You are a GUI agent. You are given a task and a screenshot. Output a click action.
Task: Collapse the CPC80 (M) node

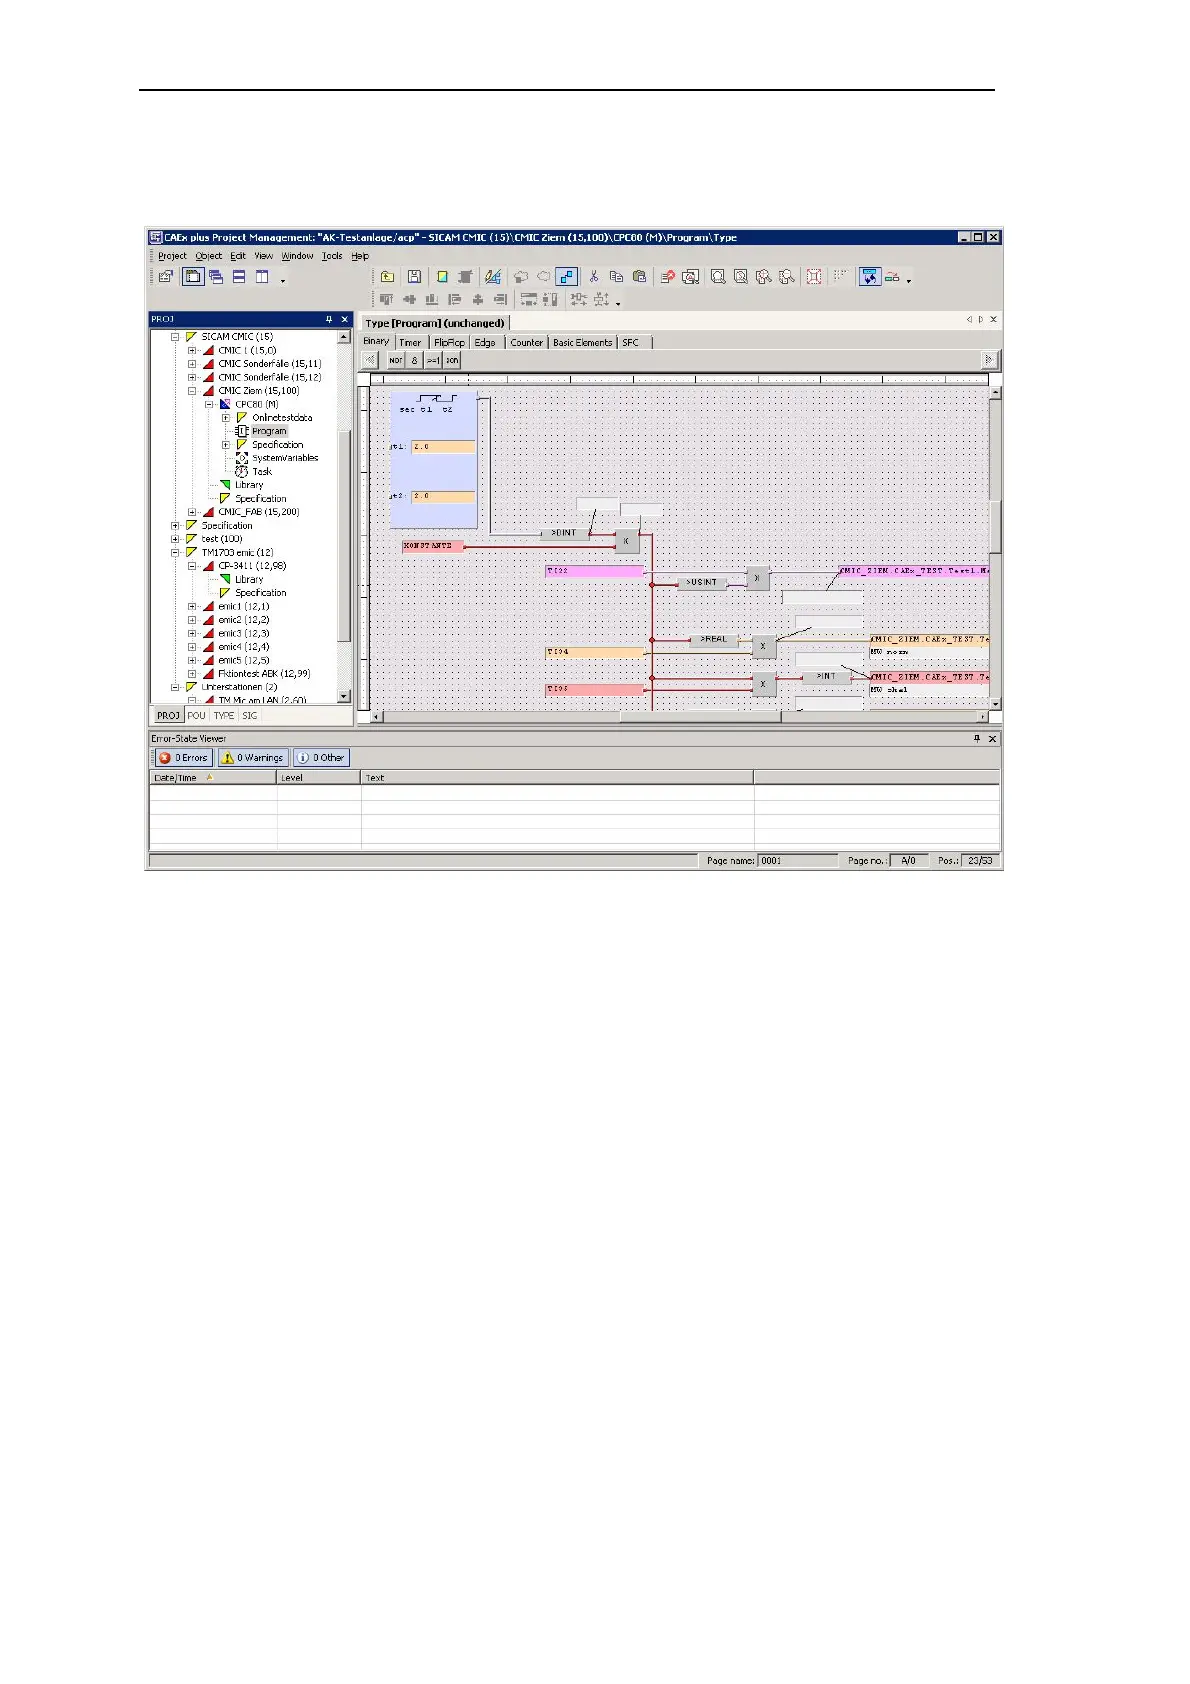(209, 404)
